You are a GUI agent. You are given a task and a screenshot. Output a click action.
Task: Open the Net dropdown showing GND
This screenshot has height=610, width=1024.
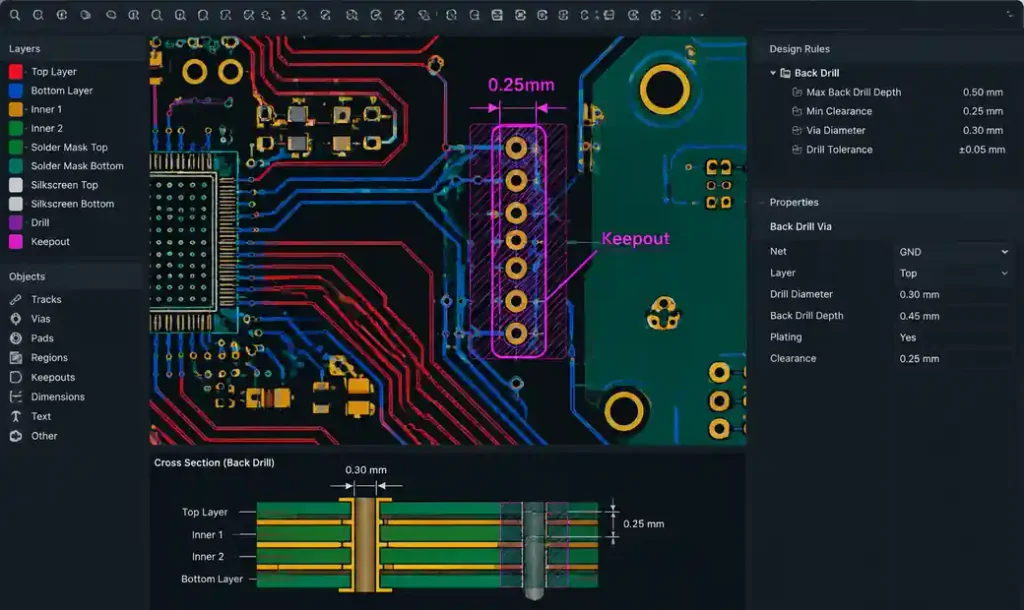pos(953,252)
